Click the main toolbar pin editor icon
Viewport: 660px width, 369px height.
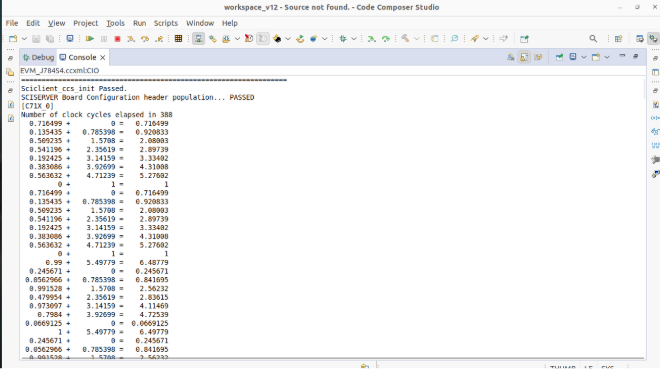coord(524,39)
